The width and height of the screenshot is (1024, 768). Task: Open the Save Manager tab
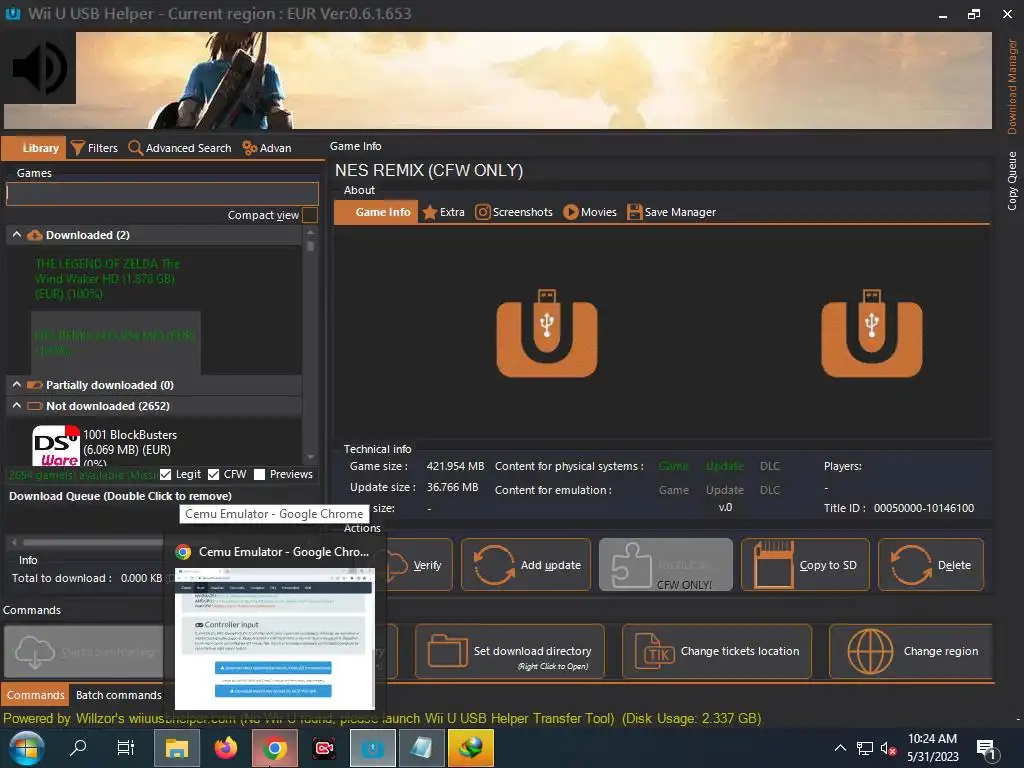pos(671,212)
